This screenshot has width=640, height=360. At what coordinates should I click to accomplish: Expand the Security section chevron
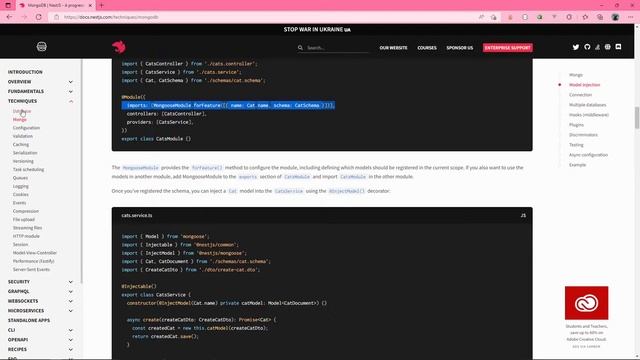pyautogui.click(x=71, y=282)
